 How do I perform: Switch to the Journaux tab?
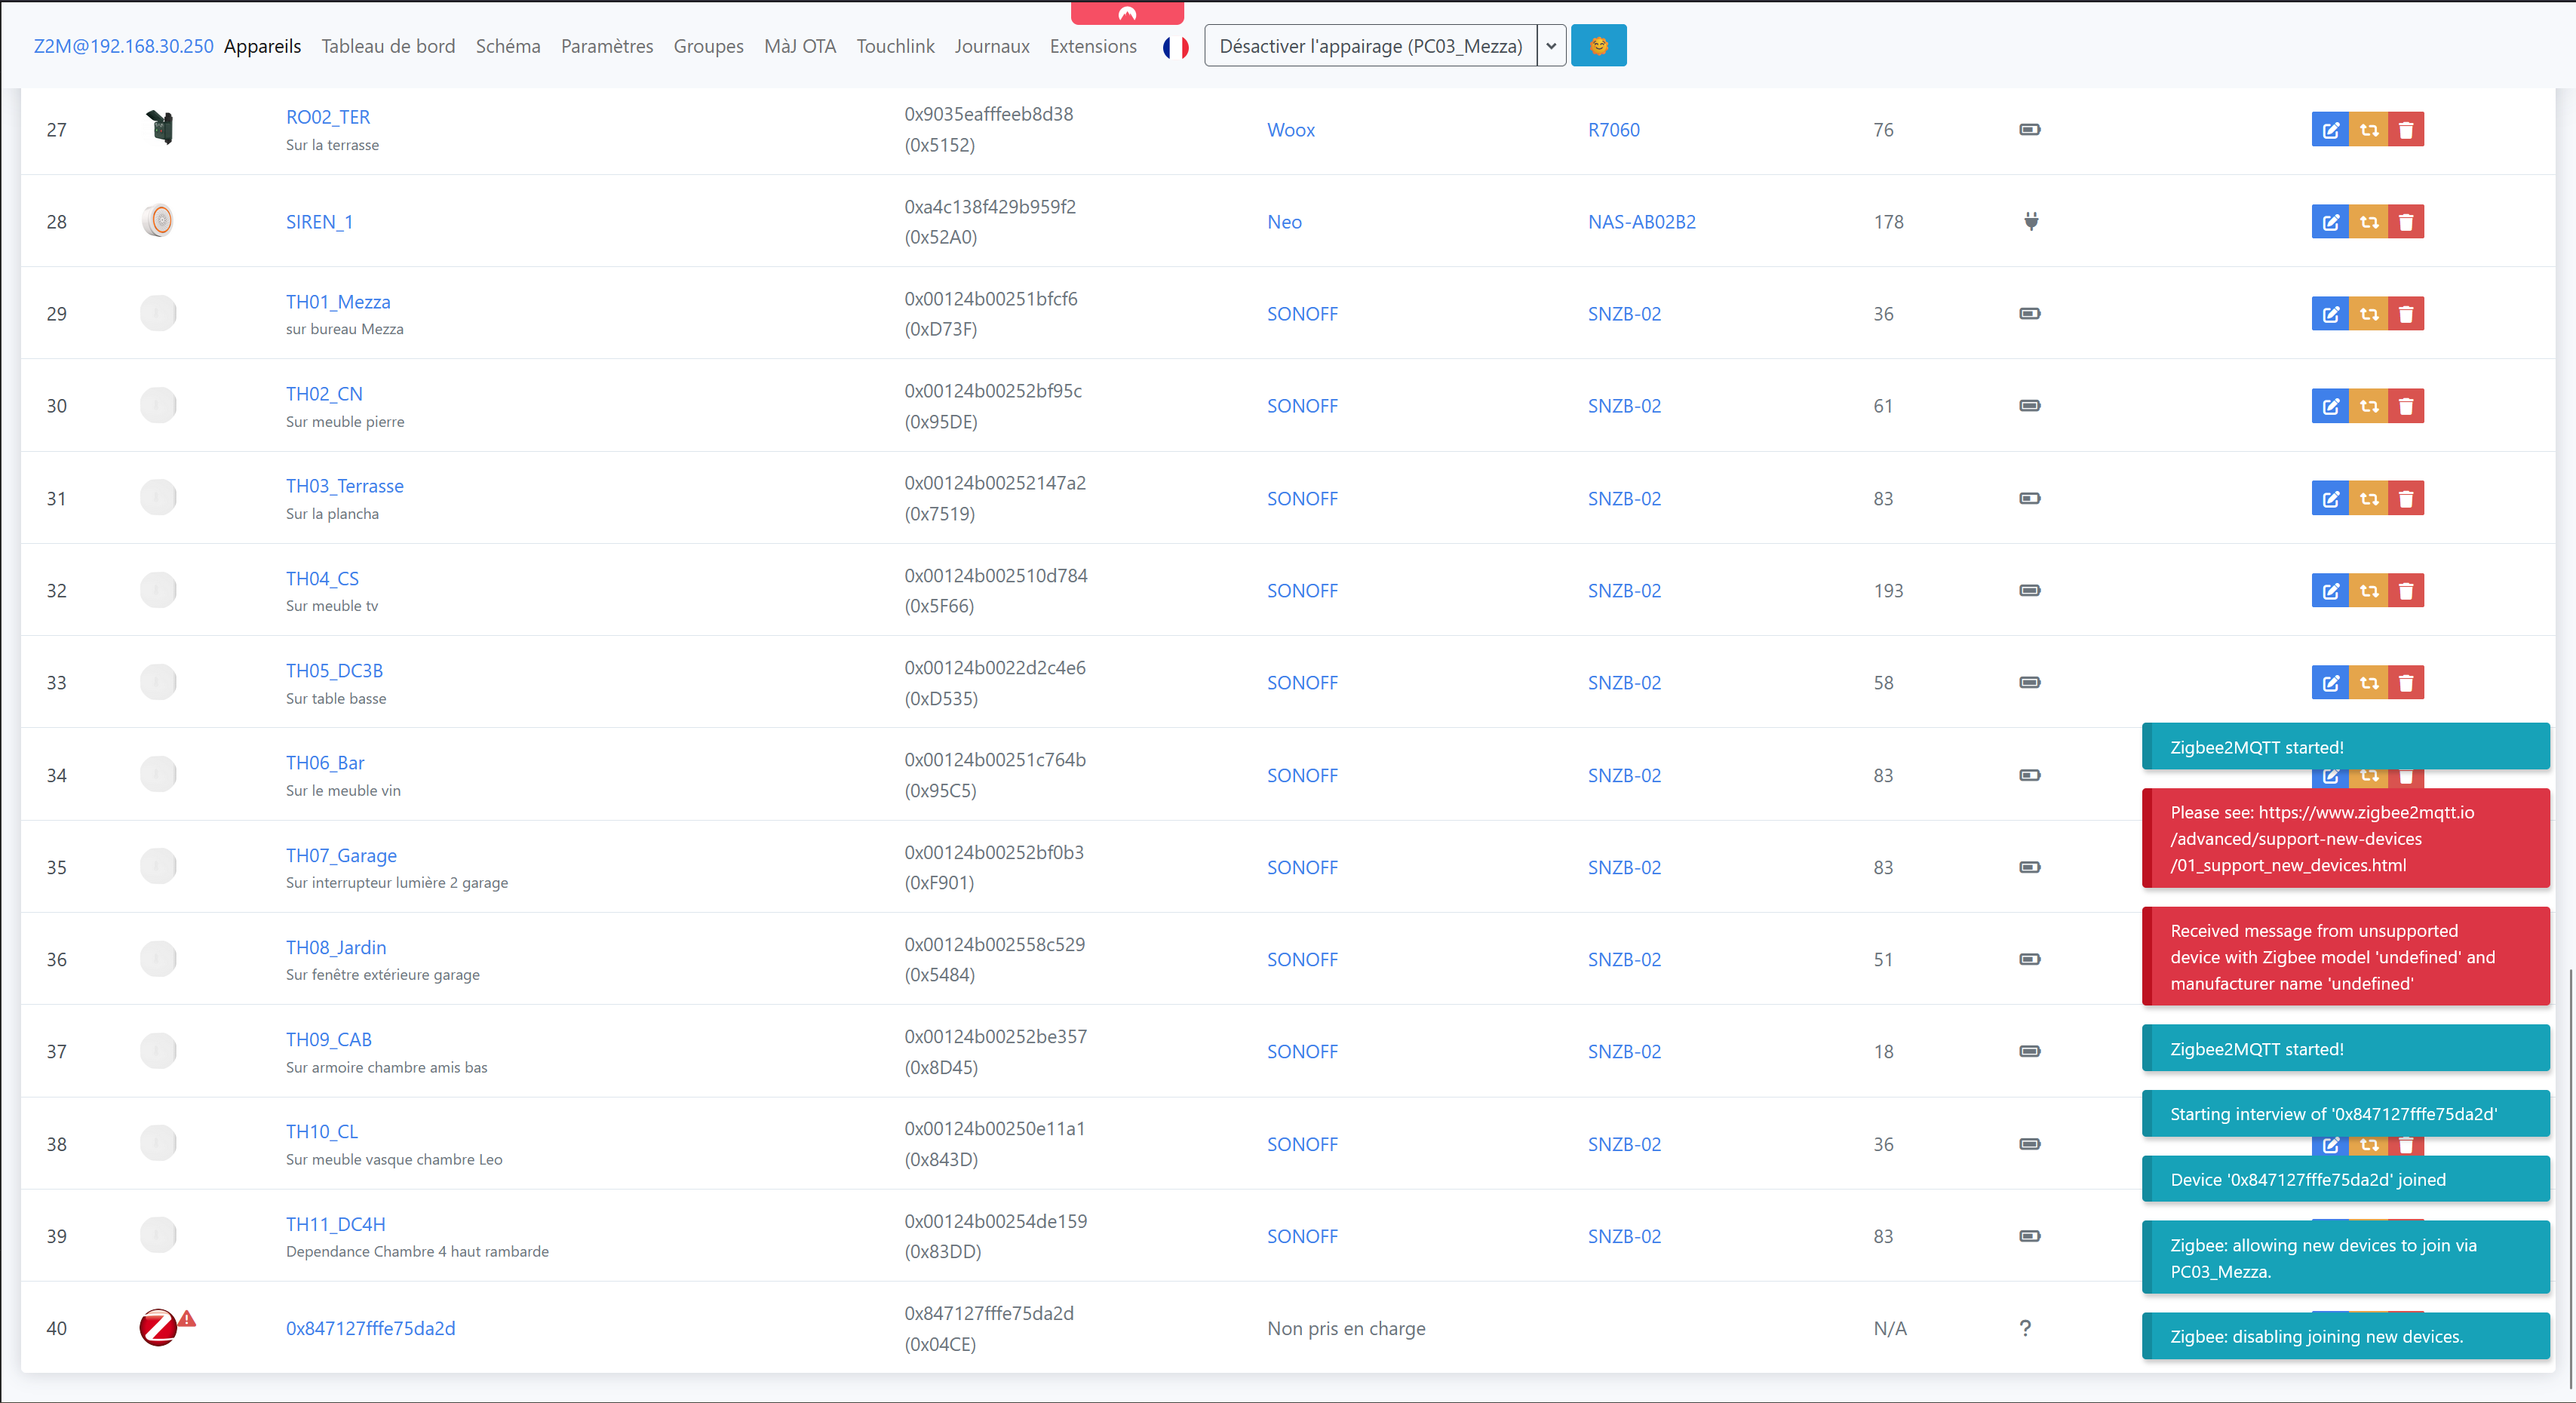coord(991,46)
